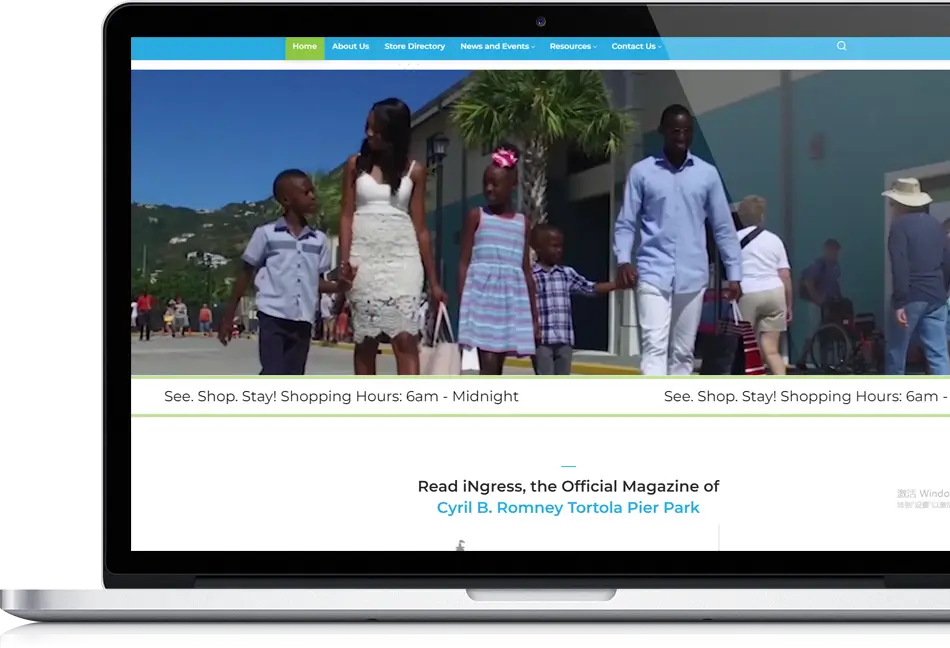Click the left Shopping Hours ticker text
Viewport: 950px width, 648px height.
341,396
